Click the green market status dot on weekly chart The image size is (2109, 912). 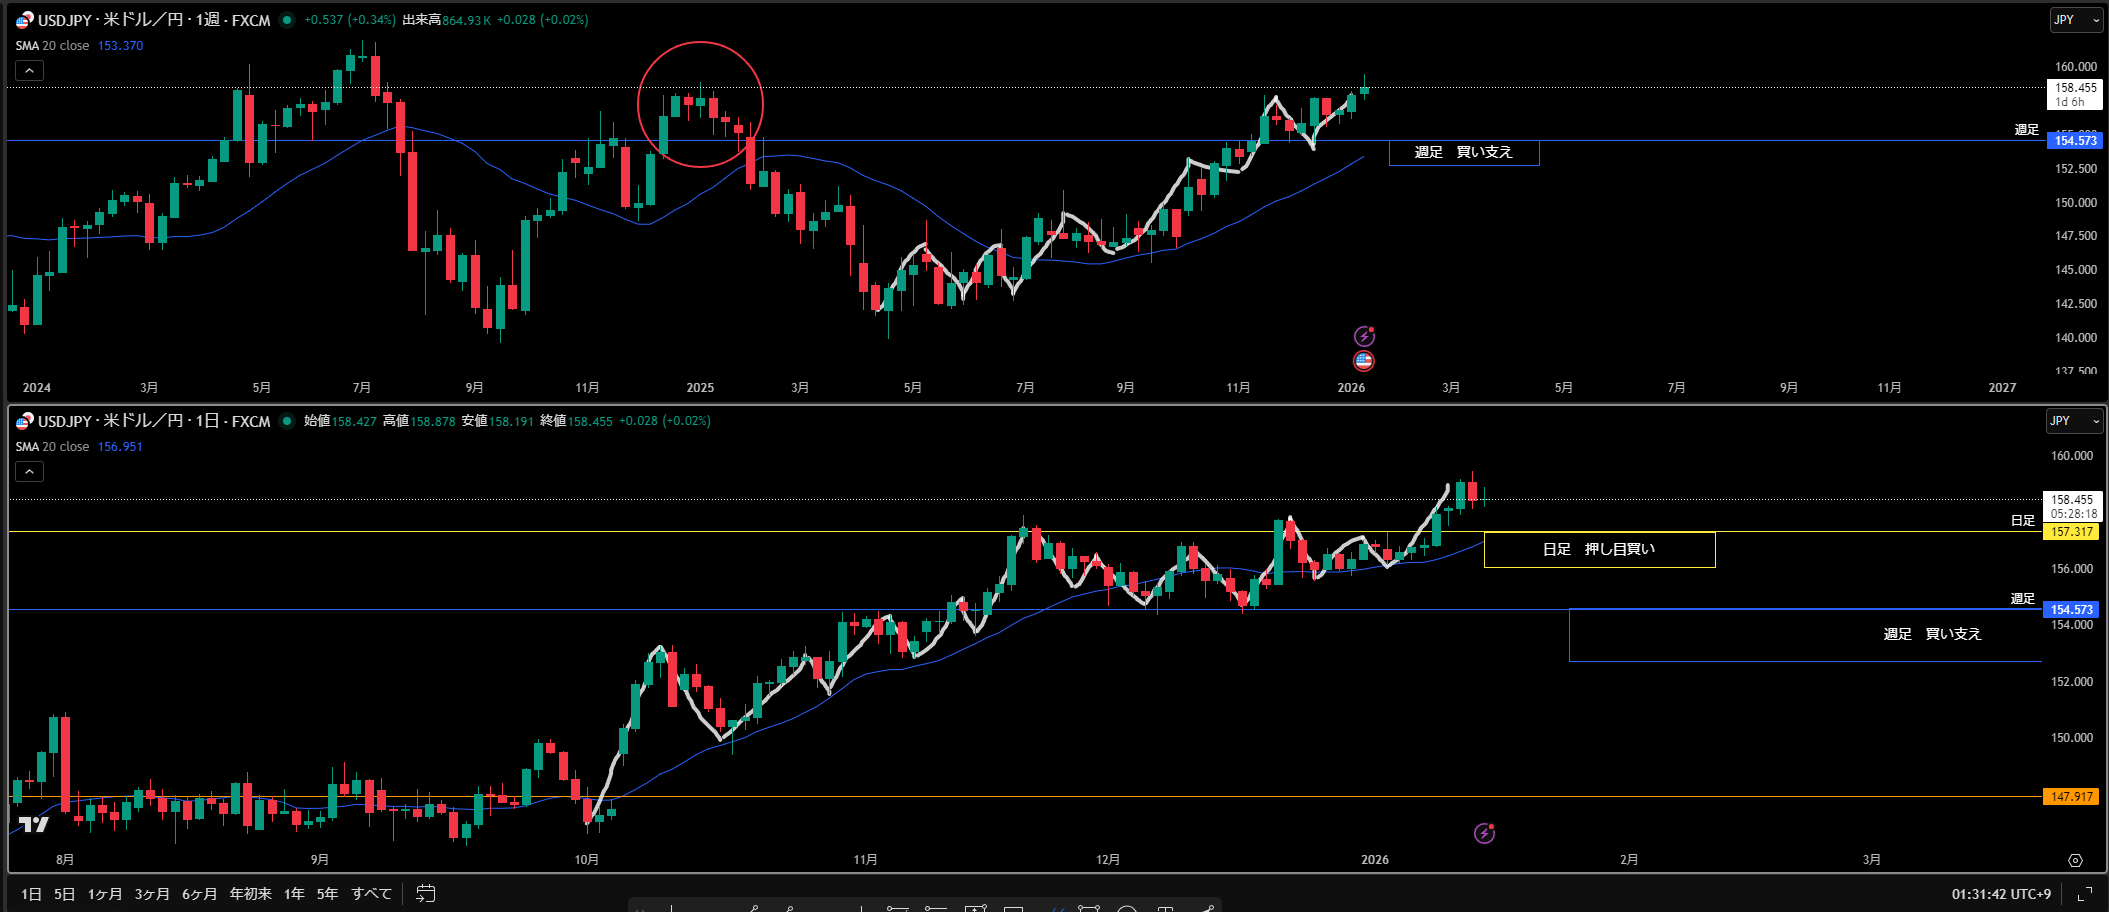point(287,20)
